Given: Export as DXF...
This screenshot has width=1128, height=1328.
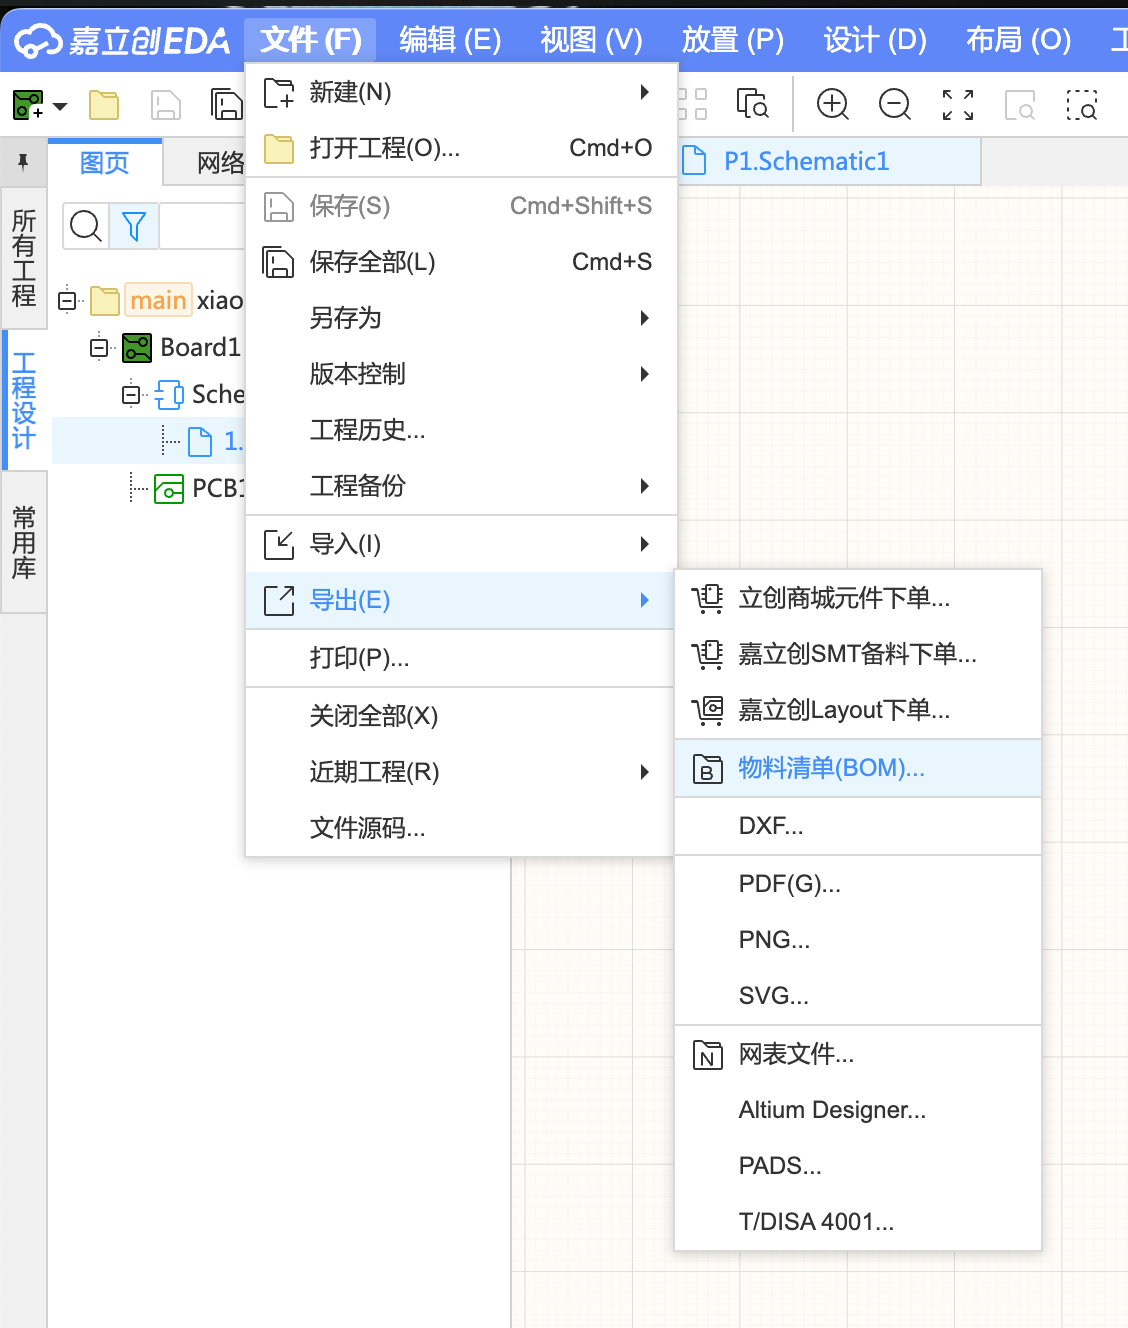Looking at the screenshot, I should pyautogui.click(x=858, y=826).
